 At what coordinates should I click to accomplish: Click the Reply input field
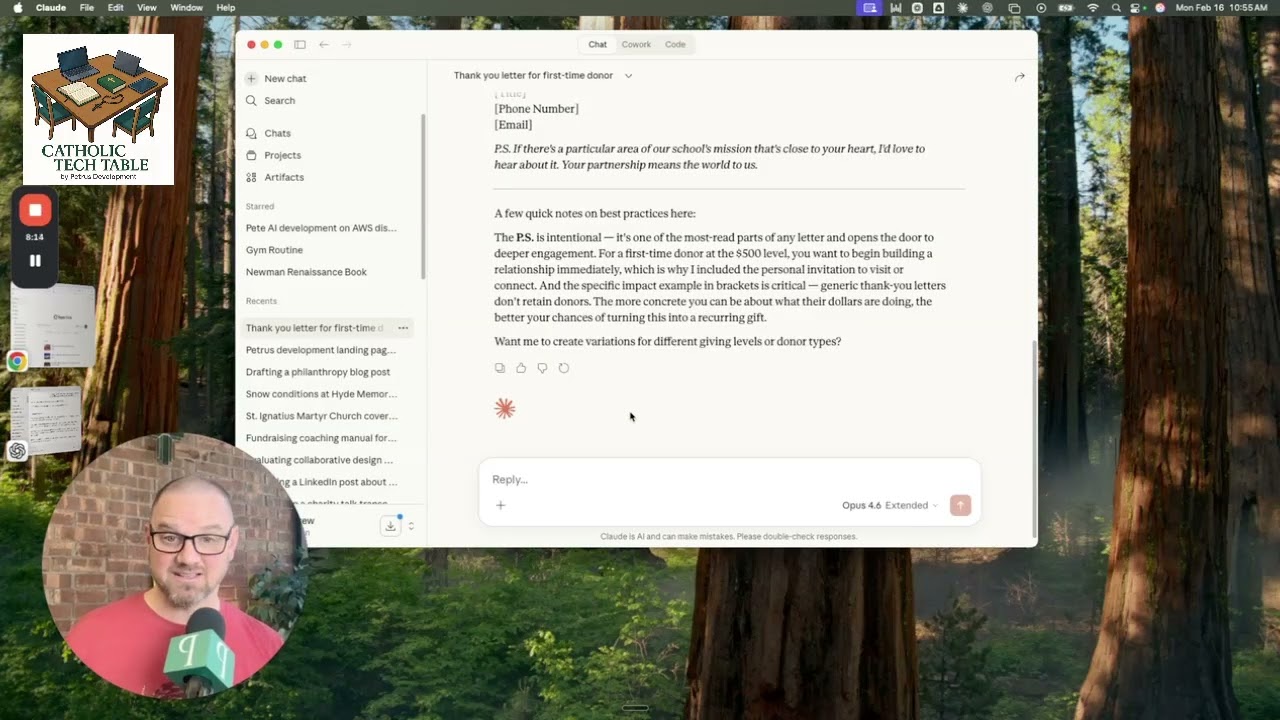pos(729,479)
